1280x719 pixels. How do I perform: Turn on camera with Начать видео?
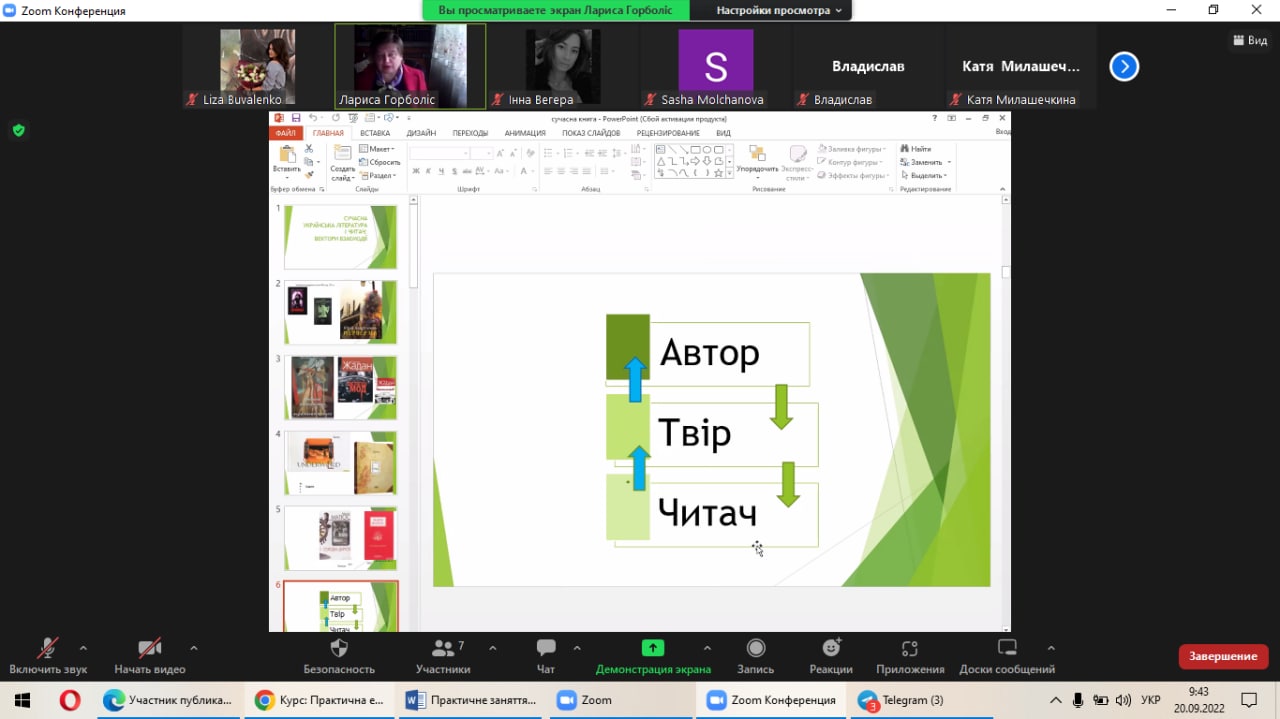click(149, 649)
